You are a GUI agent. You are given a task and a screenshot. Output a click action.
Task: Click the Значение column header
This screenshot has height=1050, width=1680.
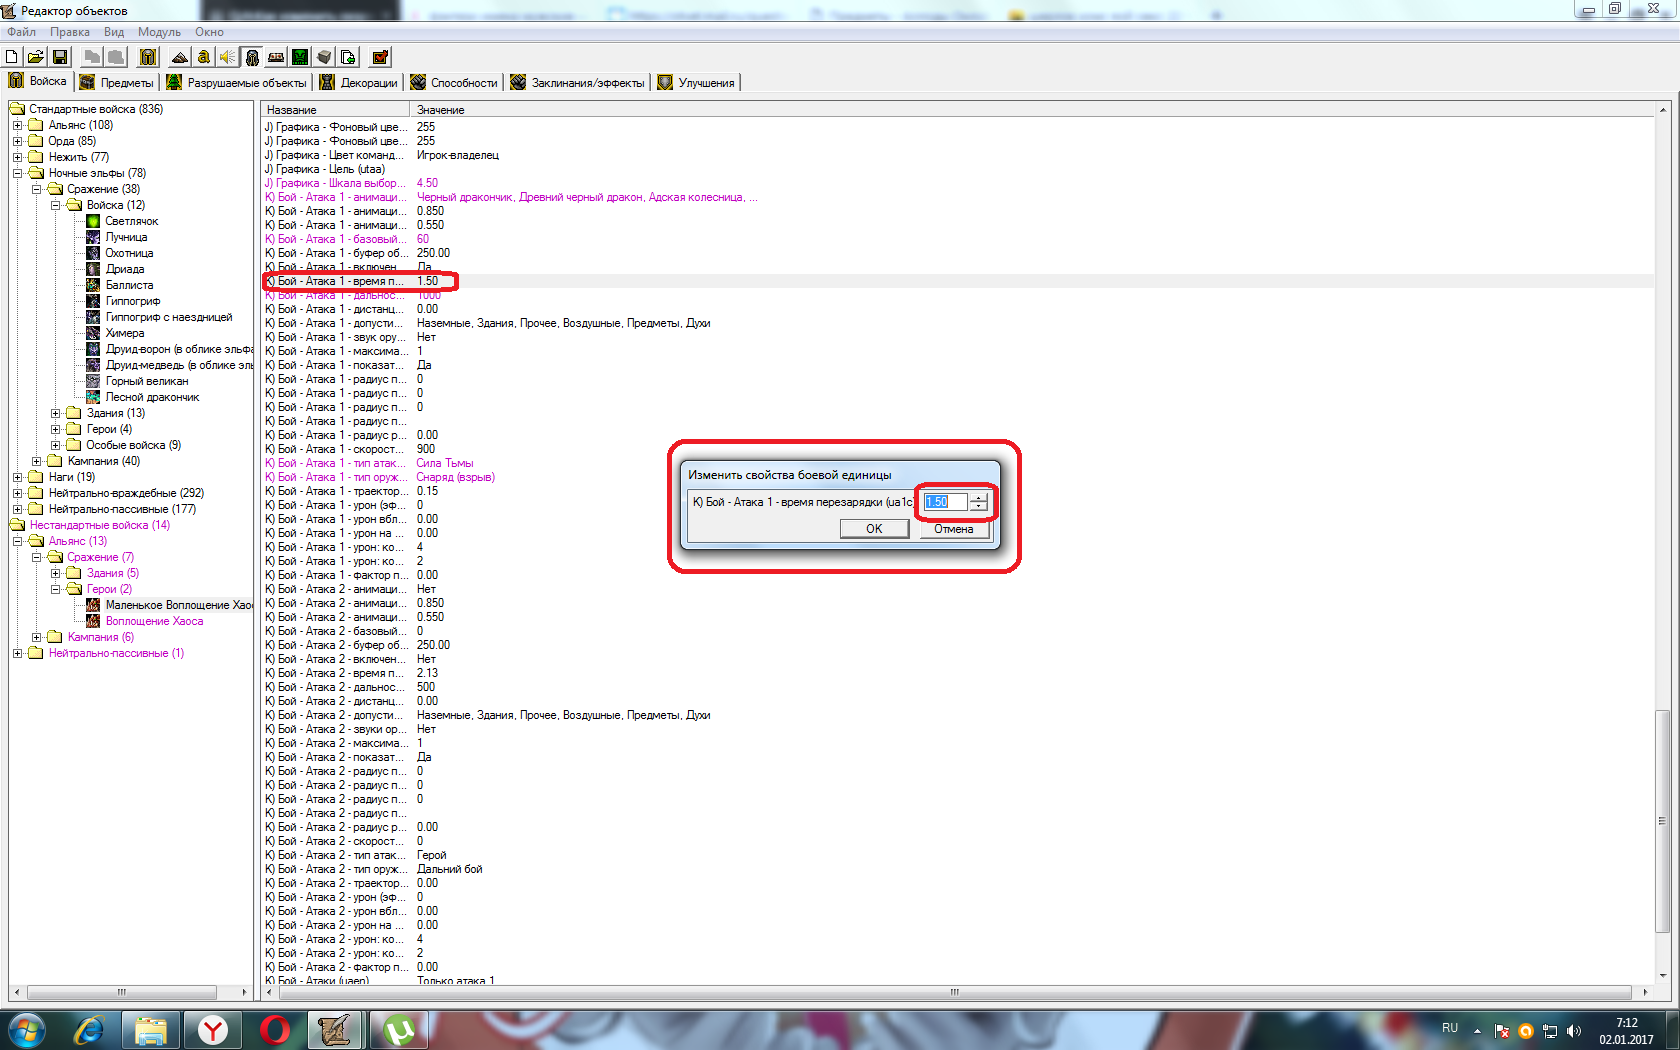(x=1033, y=110)
